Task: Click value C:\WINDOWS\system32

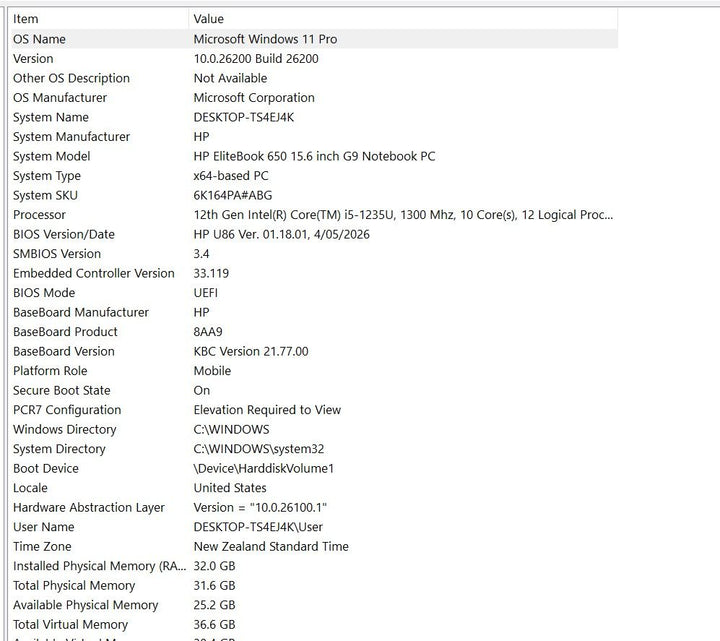Action: click(259, 449)
